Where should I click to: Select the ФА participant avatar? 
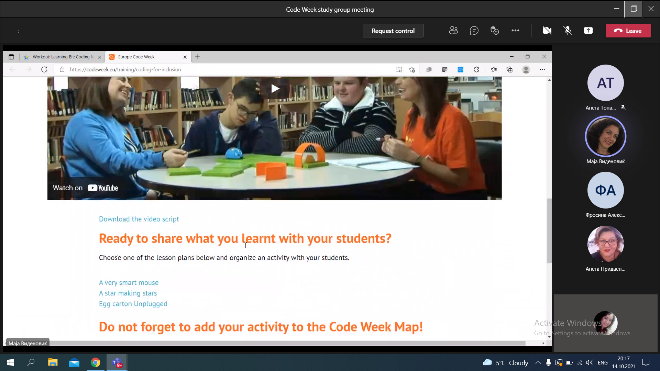(x=605, y=190)
